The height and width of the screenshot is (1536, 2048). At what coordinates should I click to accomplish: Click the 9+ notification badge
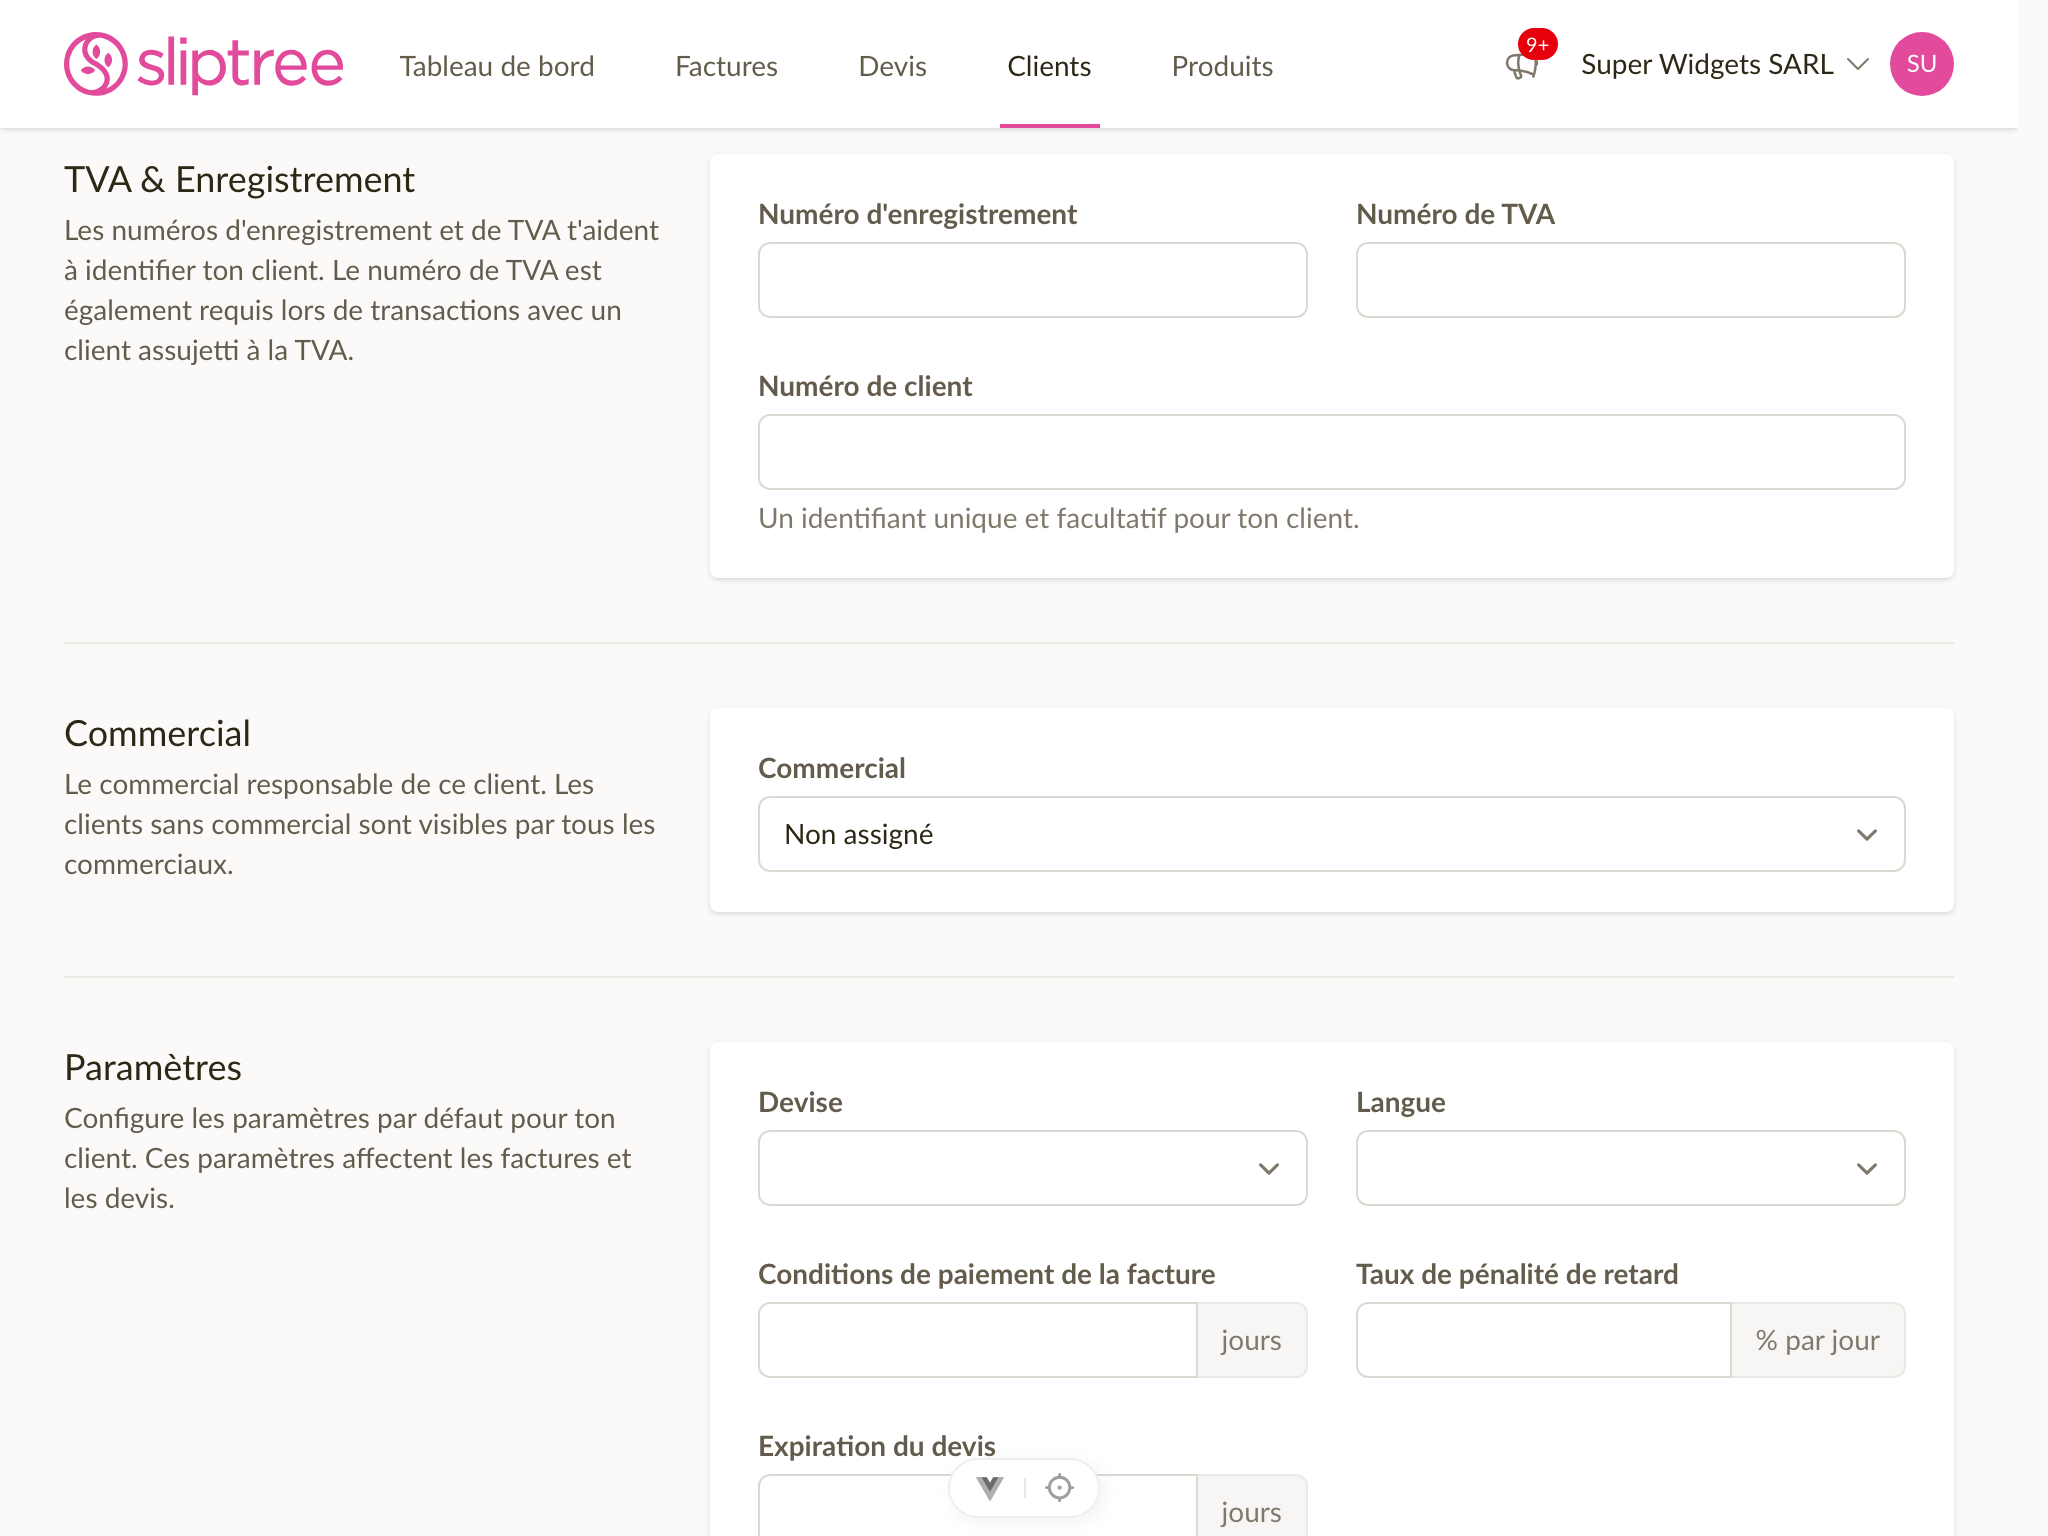click(1537, 44)
